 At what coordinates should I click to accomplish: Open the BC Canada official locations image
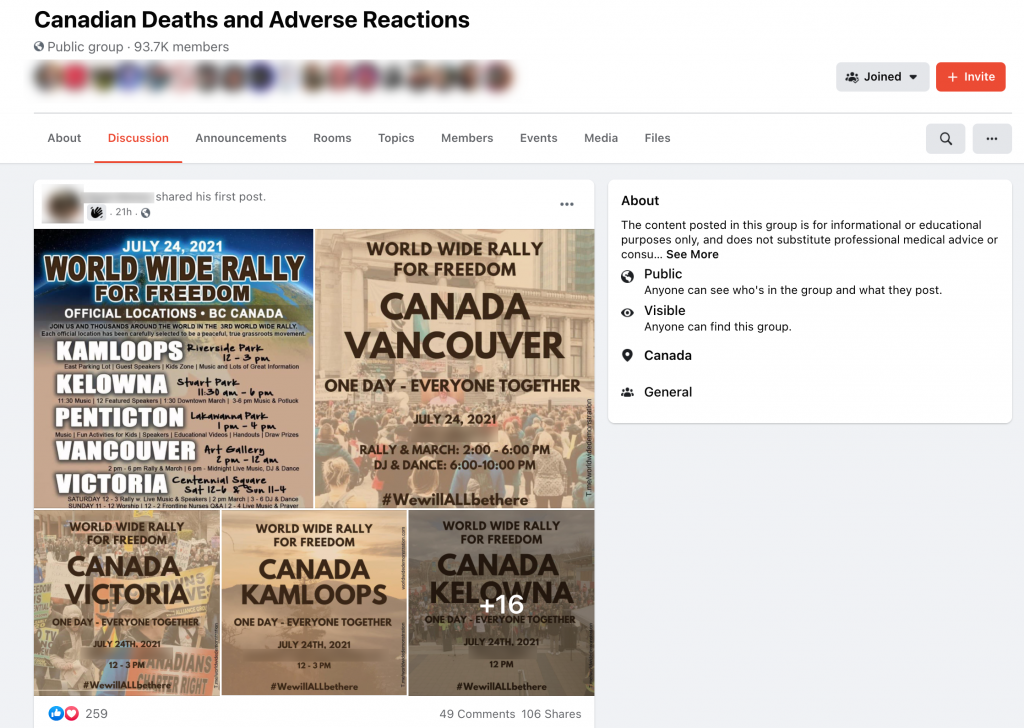[x=174, y=368]
